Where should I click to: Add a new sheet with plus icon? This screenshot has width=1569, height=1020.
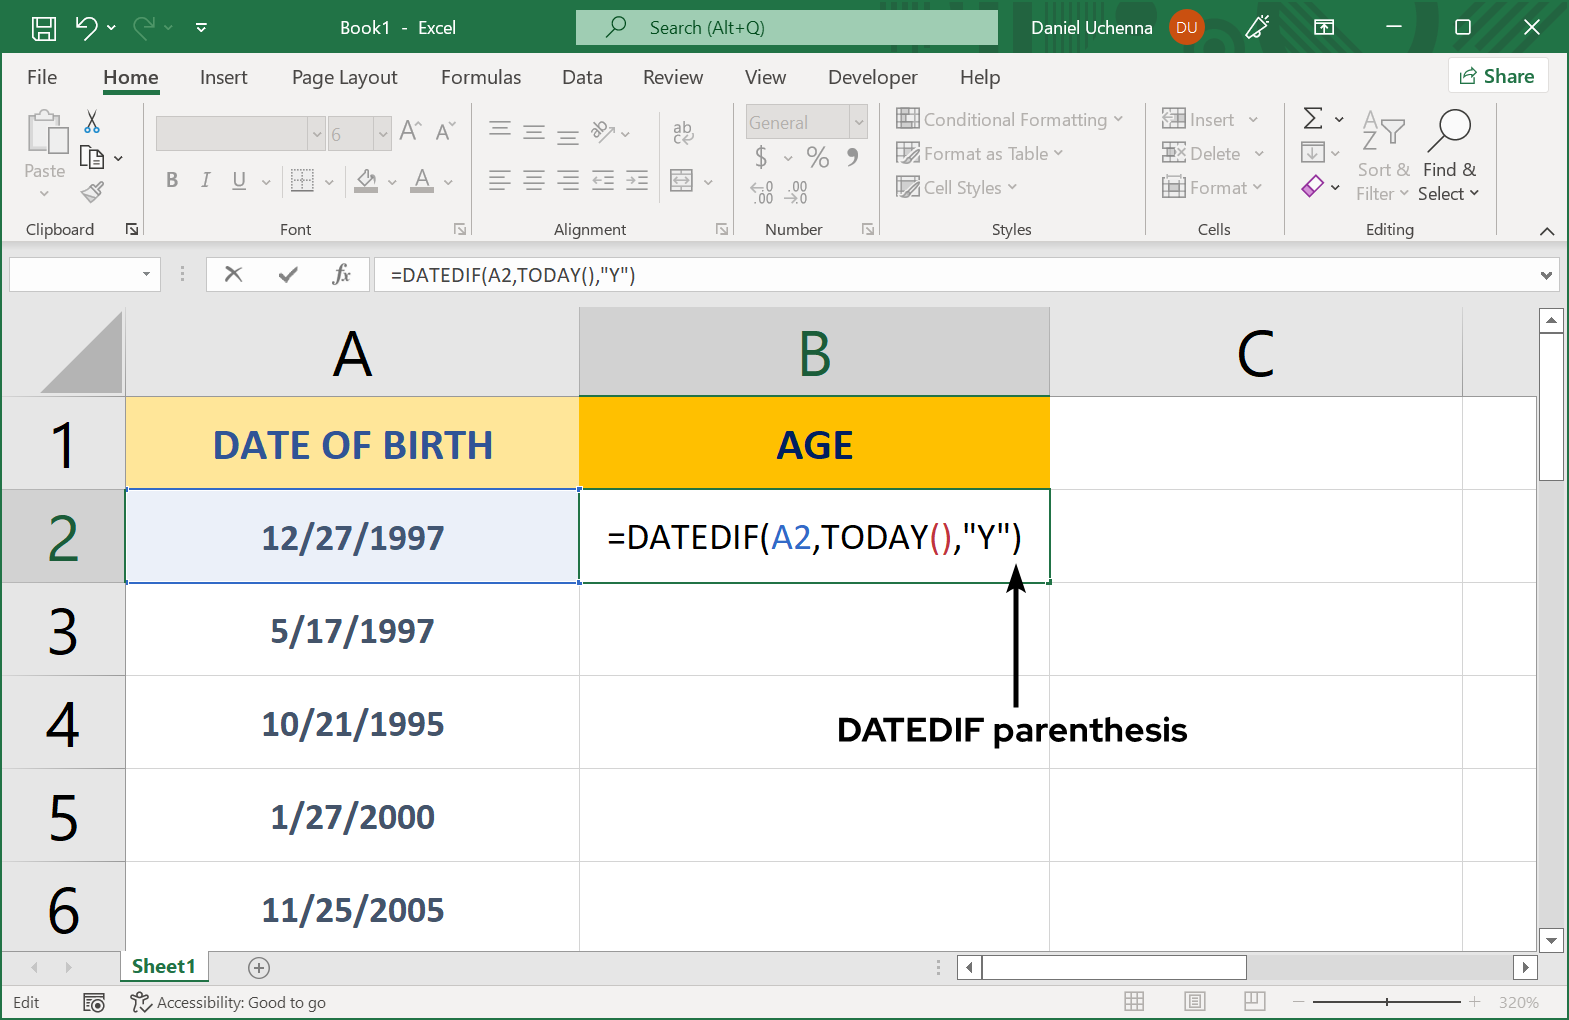(x=259, y=967)
